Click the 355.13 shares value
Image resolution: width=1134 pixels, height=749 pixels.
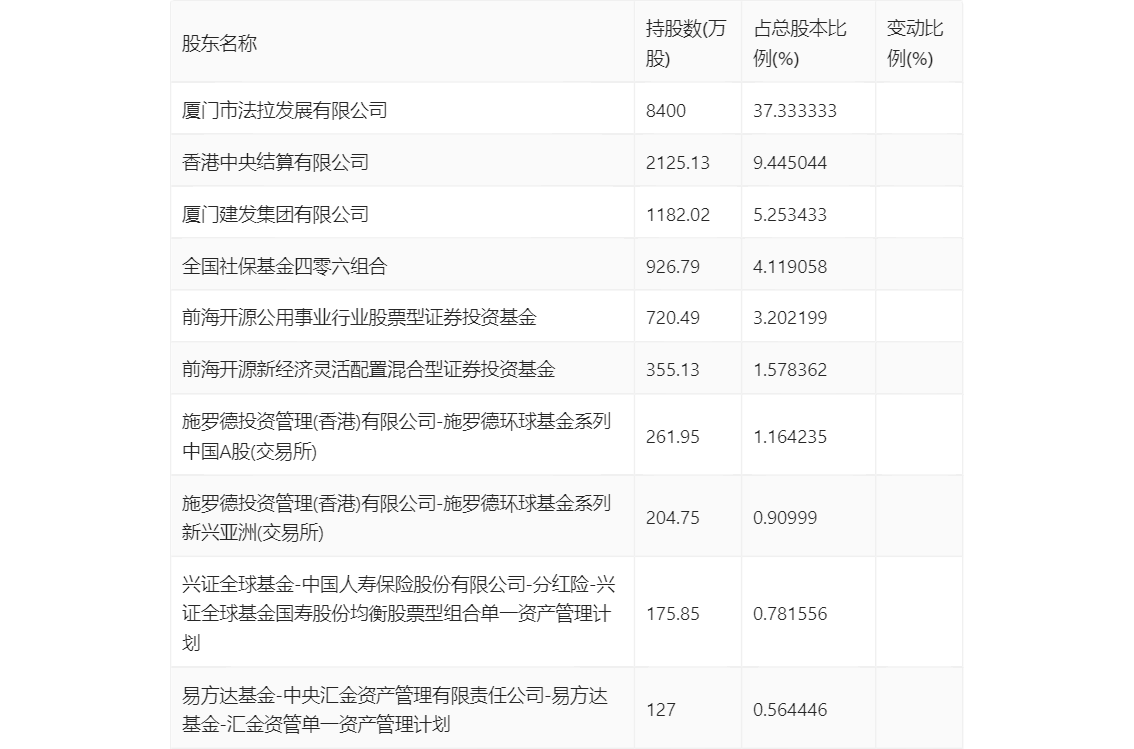pos(673,369)
